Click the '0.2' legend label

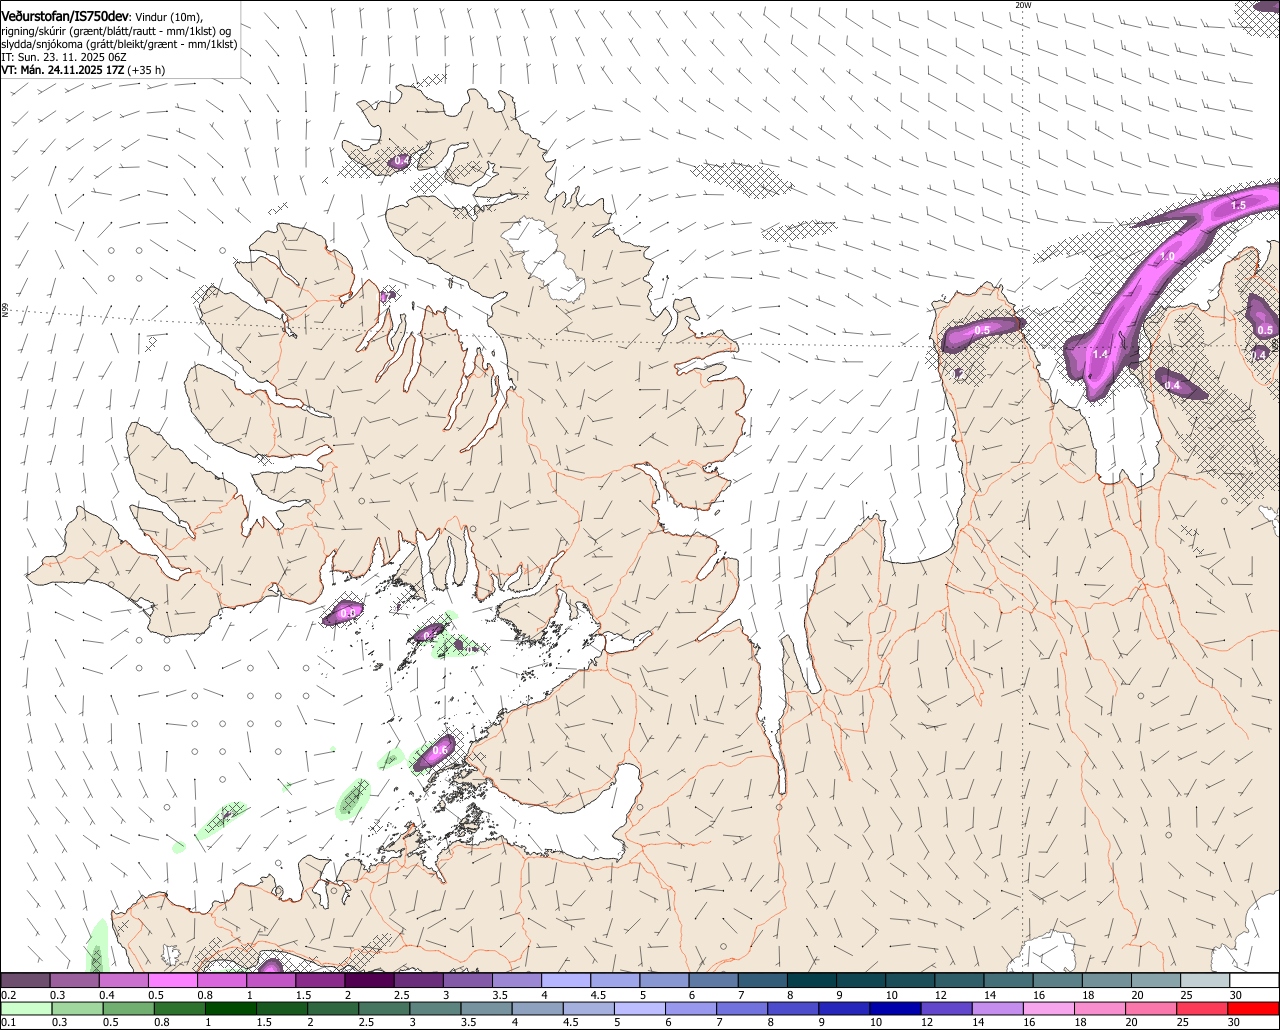point(8,995)
